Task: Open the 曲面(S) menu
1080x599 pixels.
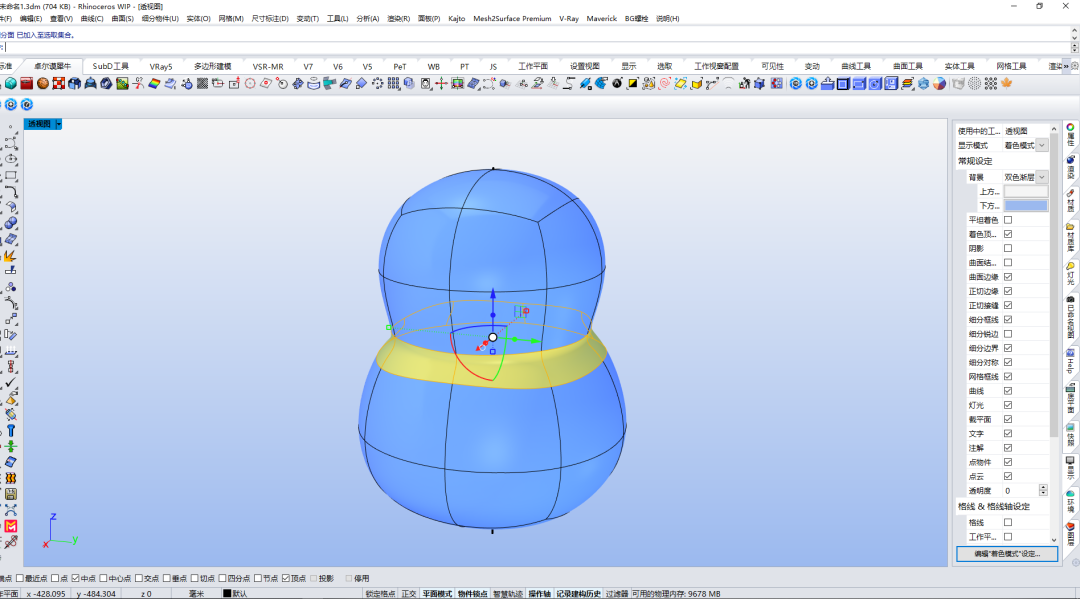Action: tap(123, 19)
